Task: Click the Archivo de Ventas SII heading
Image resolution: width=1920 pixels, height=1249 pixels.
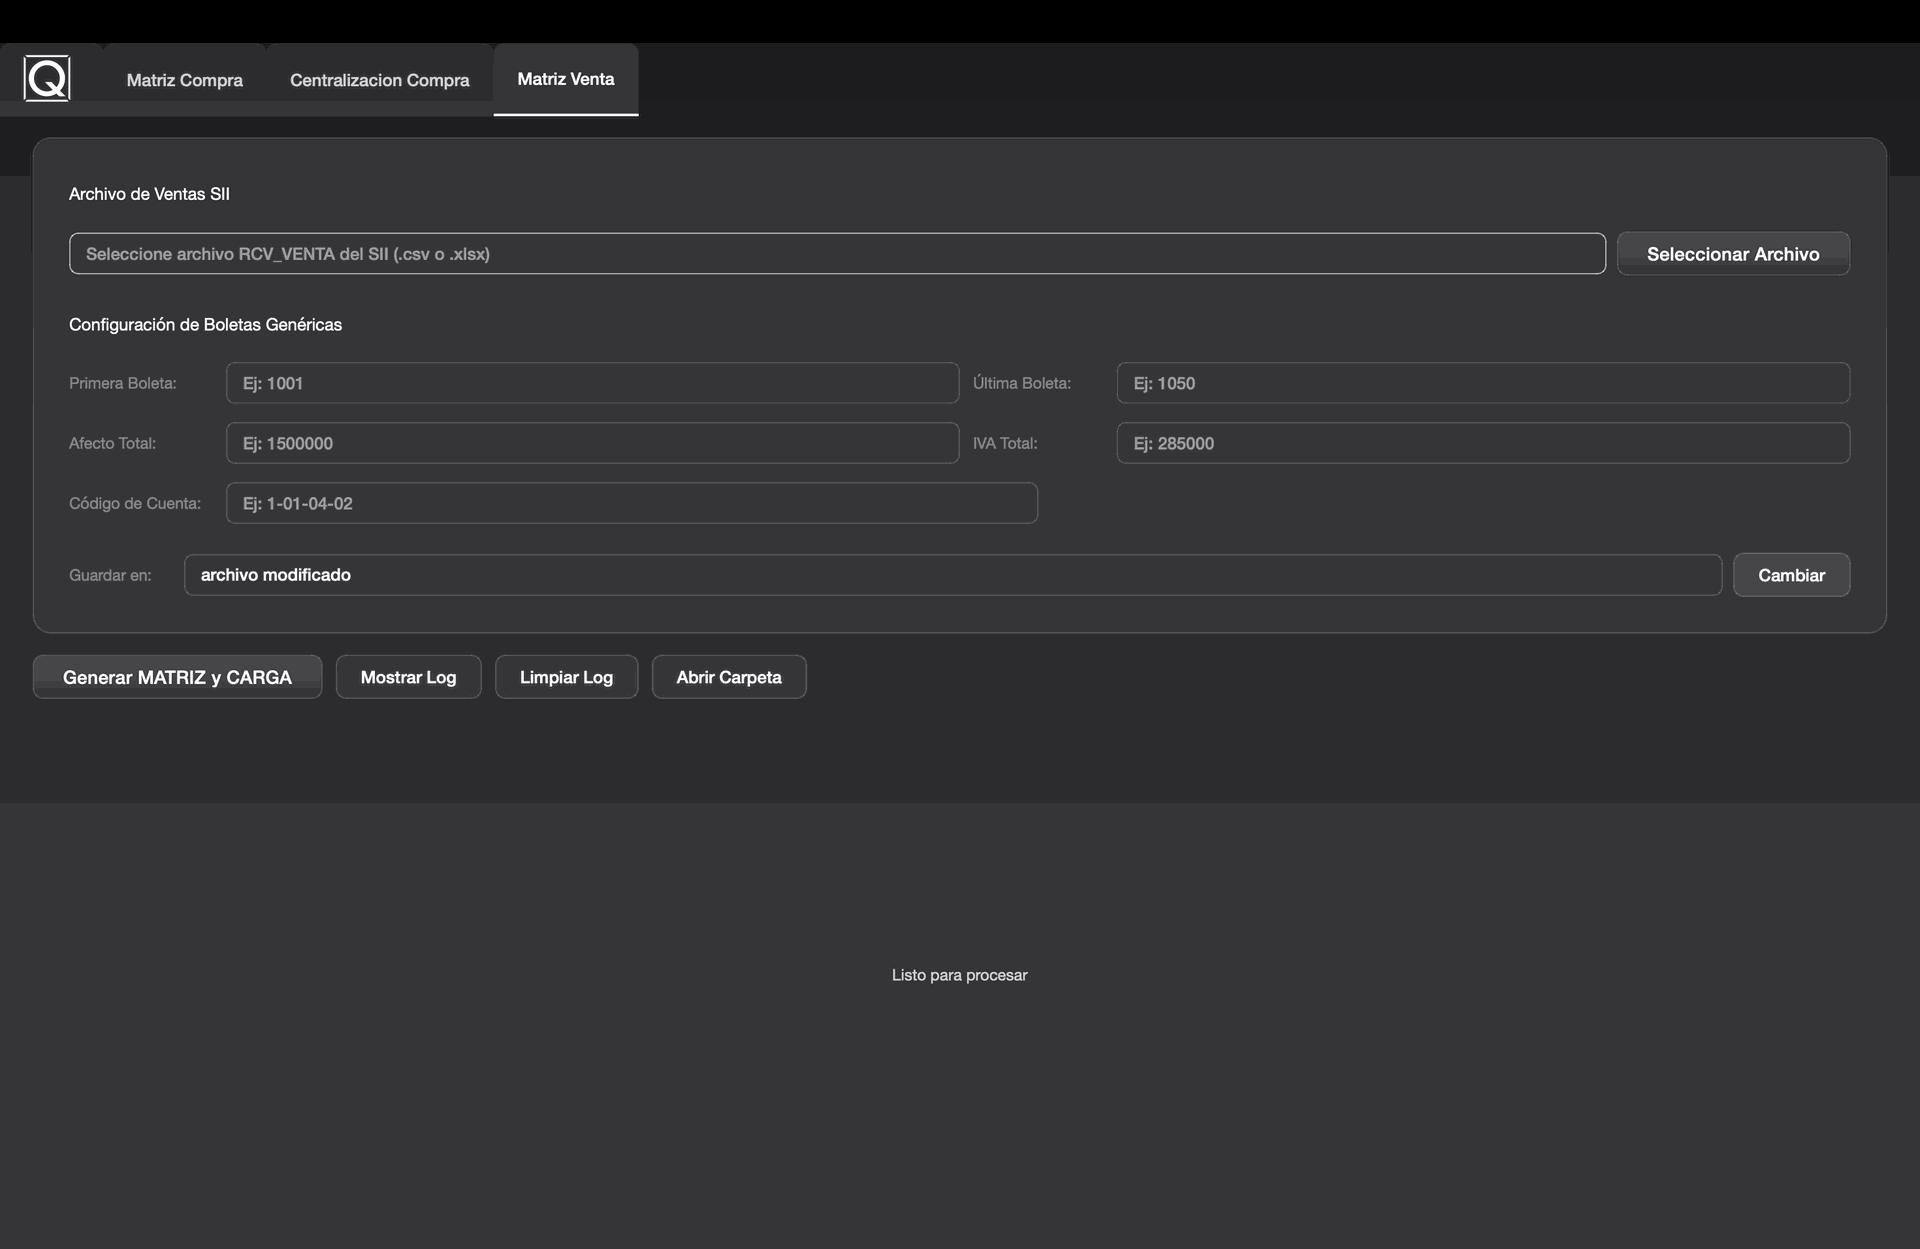Action: point(149,194)
